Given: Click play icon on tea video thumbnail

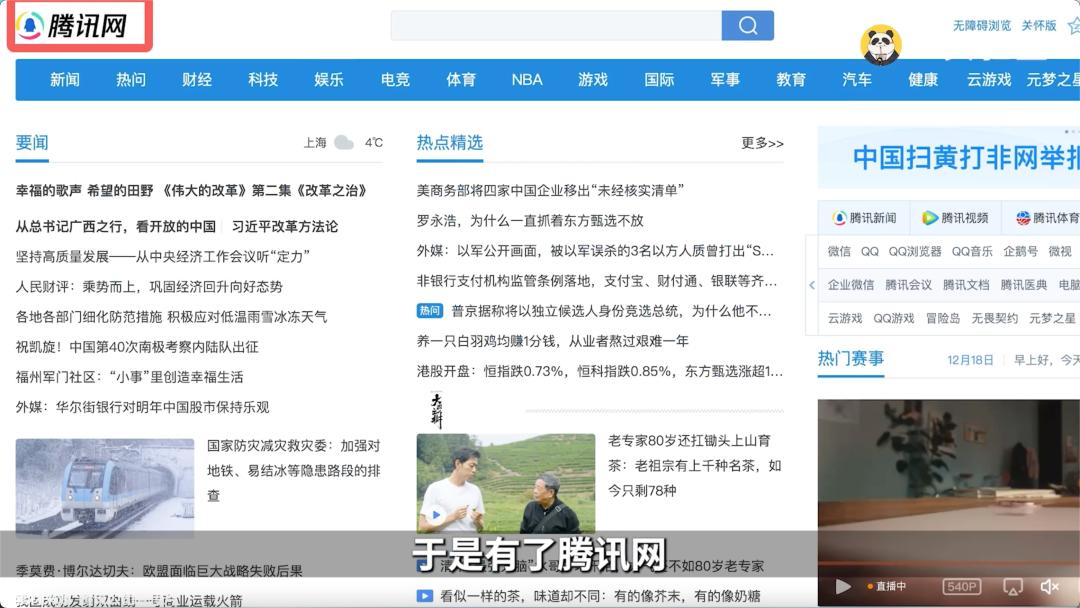Looking at the screenshot, I should [x=436, y=514].
